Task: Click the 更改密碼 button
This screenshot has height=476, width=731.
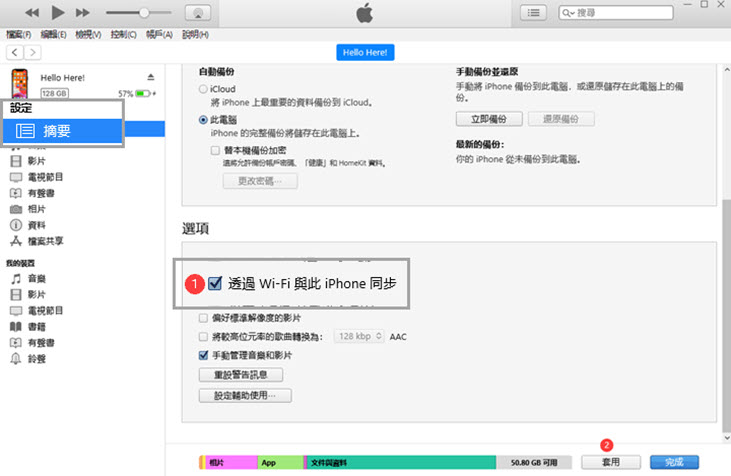Action: click(x=260, y=181)
